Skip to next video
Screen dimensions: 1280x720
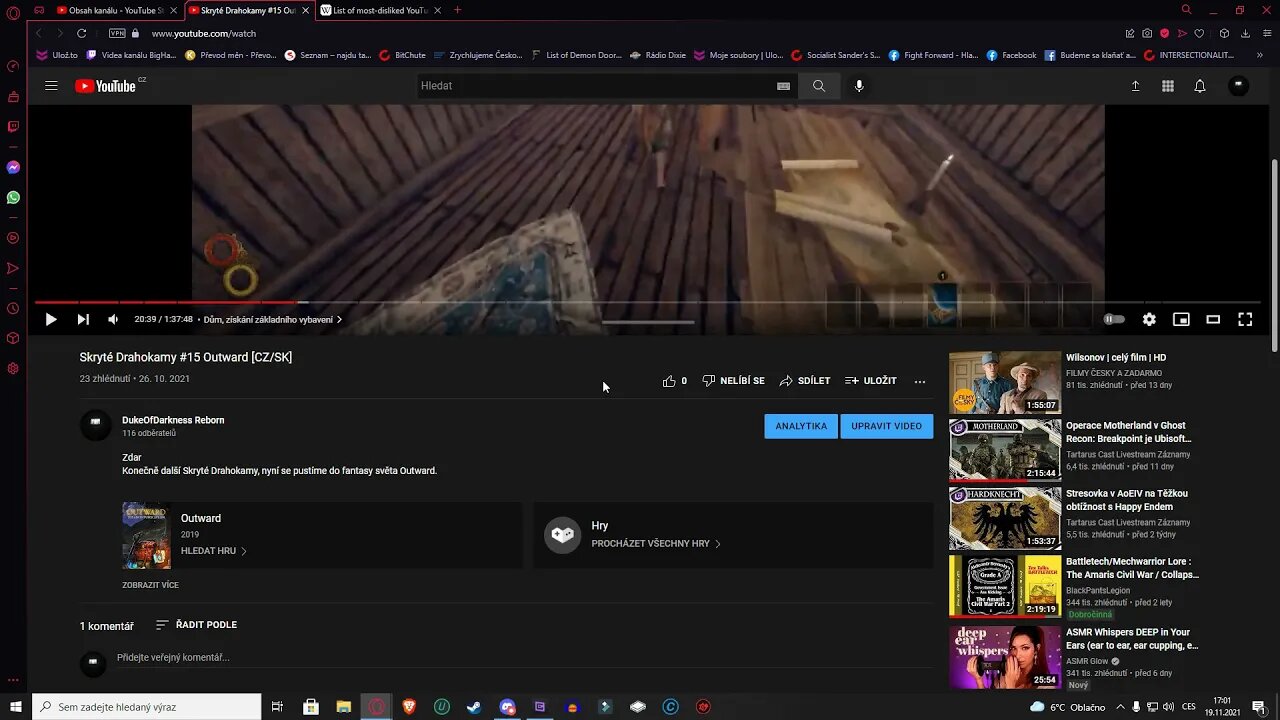[83, 320]
